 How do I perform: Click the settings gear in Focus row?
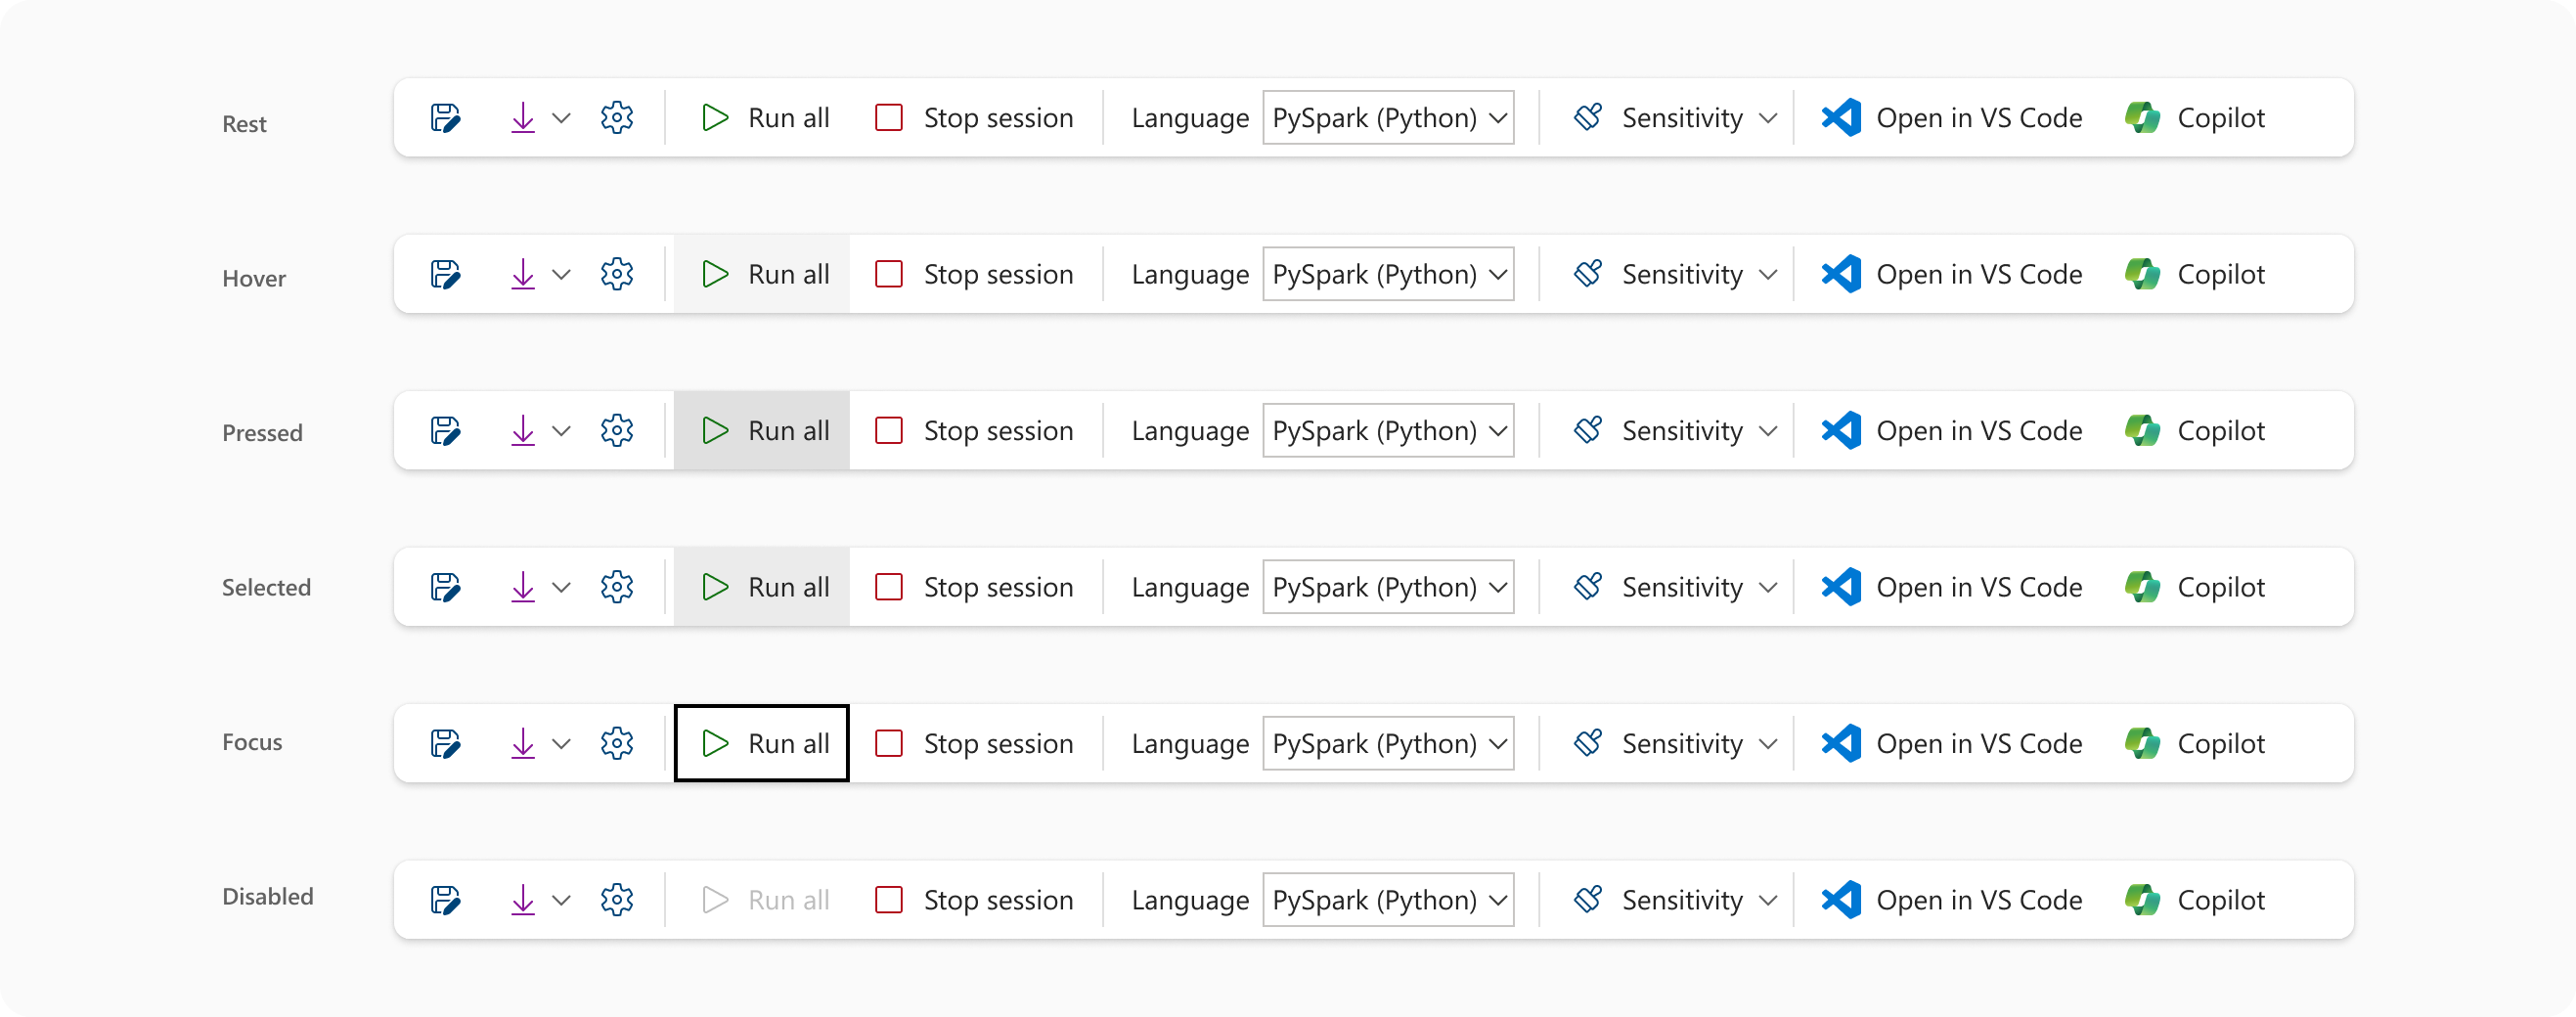pos(617,743)
